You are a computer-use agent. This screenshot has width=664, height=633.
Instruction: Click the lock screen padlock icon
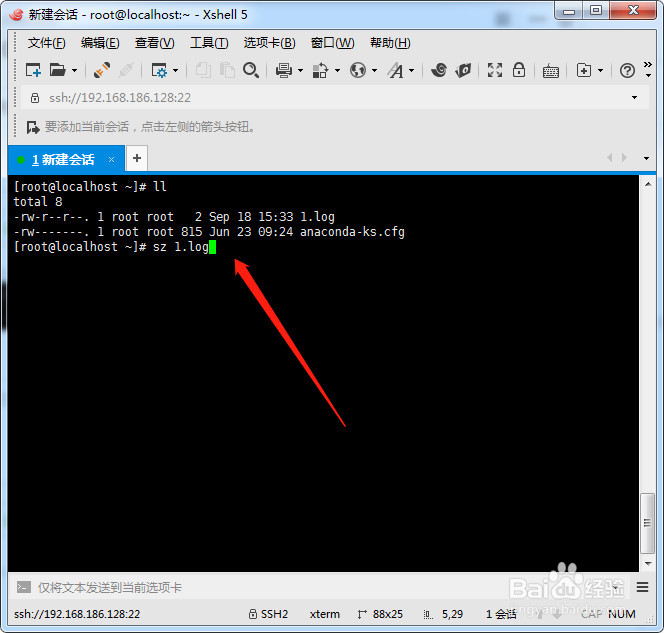point(519,70)
